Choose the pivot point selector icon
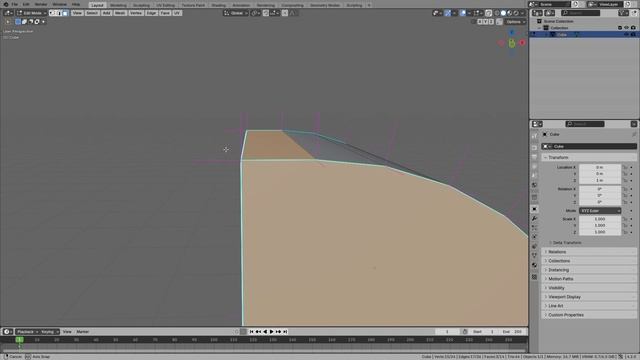Viewport: 640px width, 360px height. (256, 13)
